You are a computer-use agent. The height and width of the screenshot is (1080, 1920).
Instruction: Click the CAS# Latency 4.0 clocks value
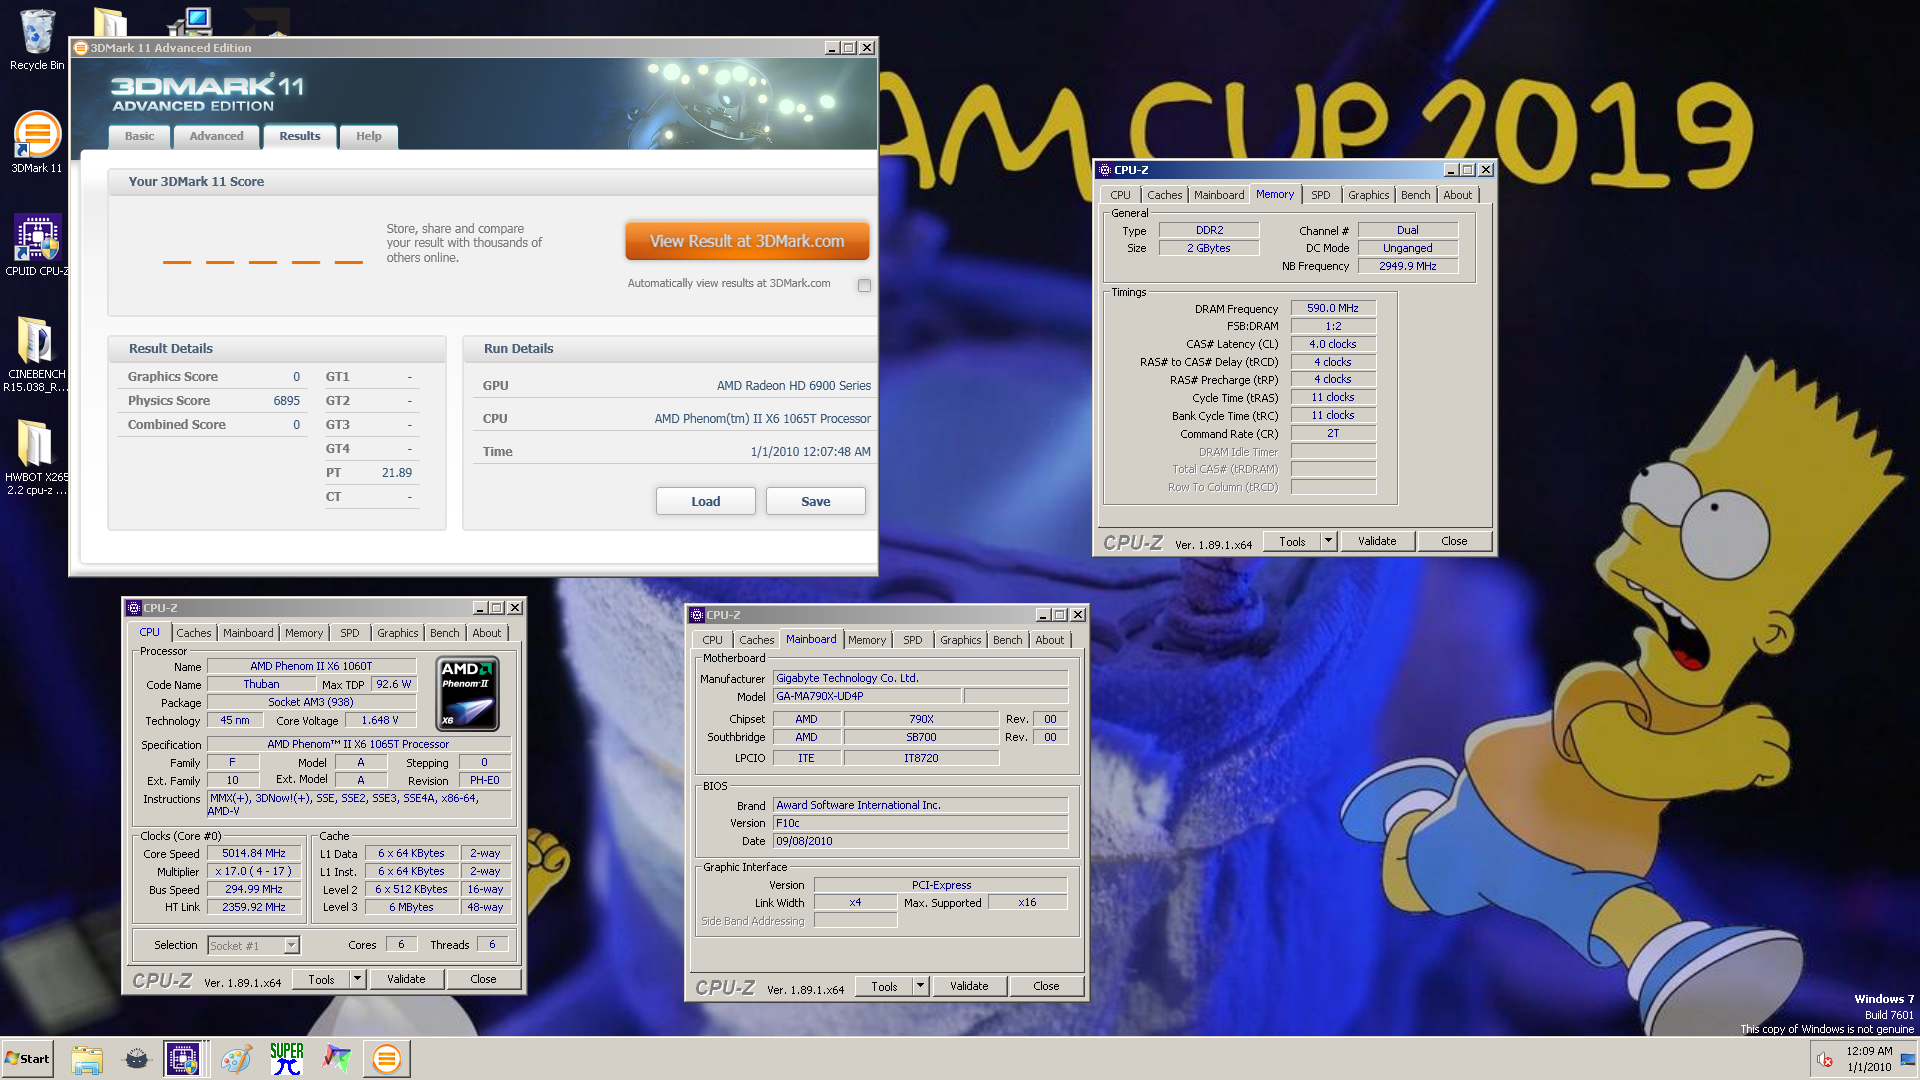pyautogui.click(x=1333, y=344)
